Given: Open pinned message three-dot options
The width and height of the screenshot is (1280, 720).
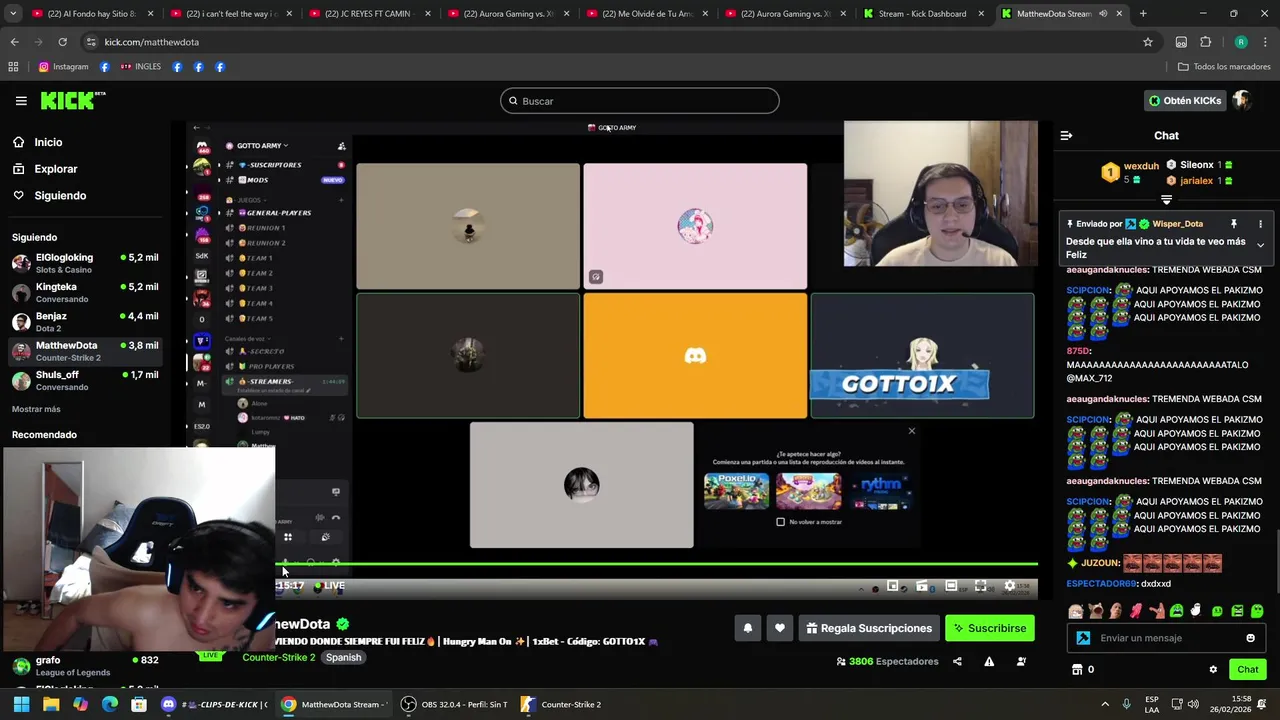Looking at the screenshot, I should pos(1260,224).
